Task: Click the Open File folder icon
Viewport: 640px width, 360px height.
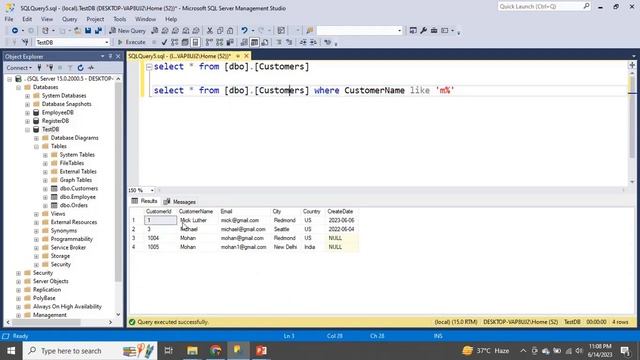Action: click(77, 31)
